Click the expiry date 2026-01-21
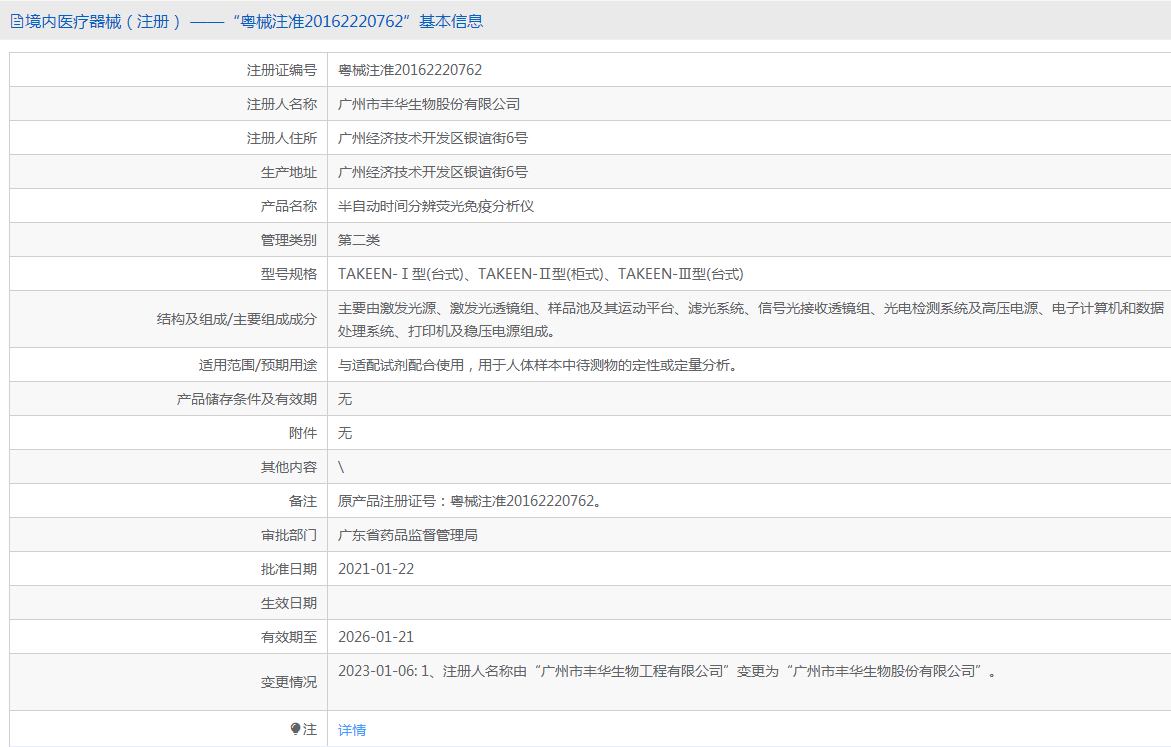This screenshot has height=747, width=1171. [376, 637]
